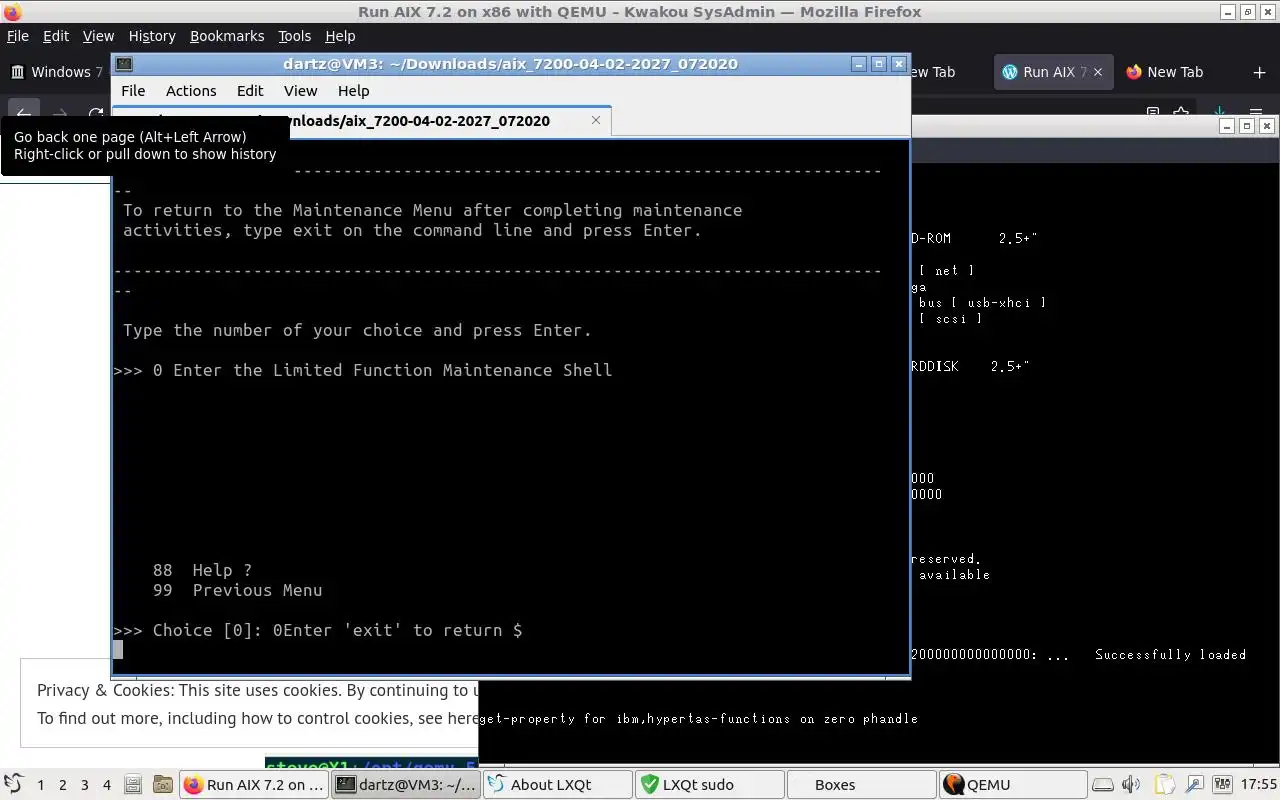Screen dimensions: 1280x800
Task: Activate the Firefox 'Run AIX 7.2 on' taskbar button
Action: (x=254, y=785)
